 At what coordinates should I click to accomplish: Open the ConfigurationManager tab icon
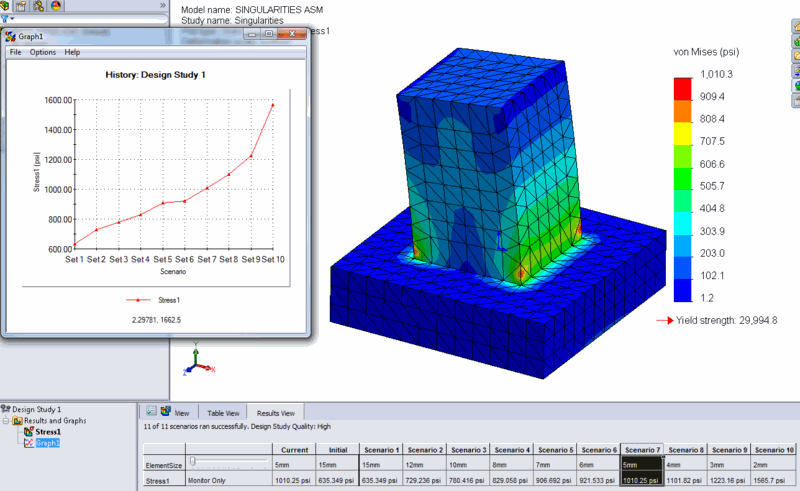pos(37,6)
